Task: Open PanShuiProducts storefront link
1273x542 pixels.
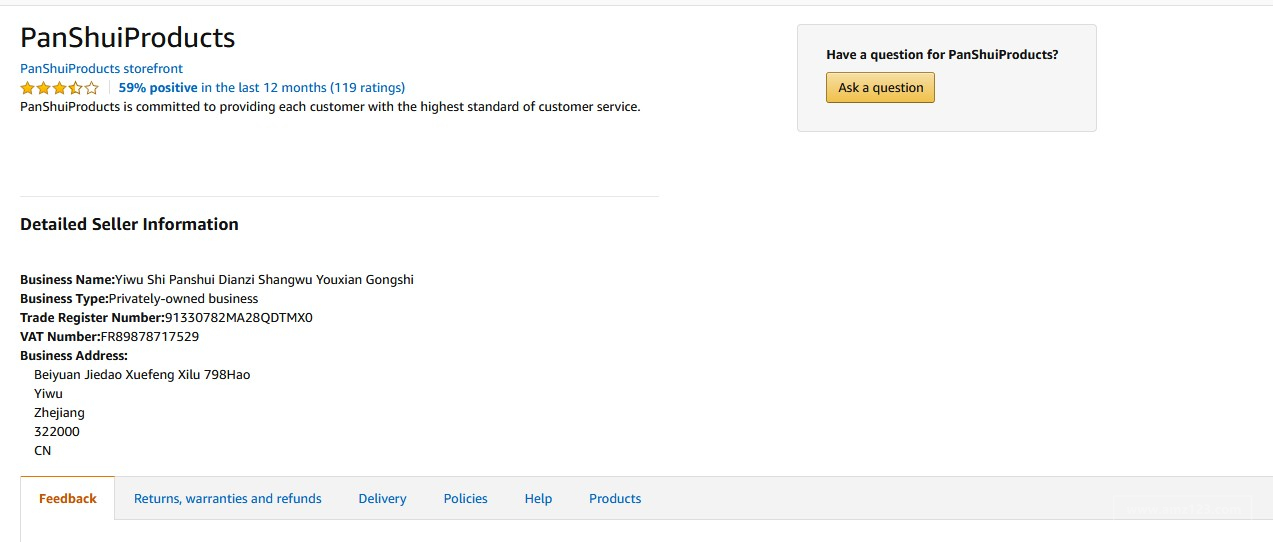Action: [x=101, y=69]
